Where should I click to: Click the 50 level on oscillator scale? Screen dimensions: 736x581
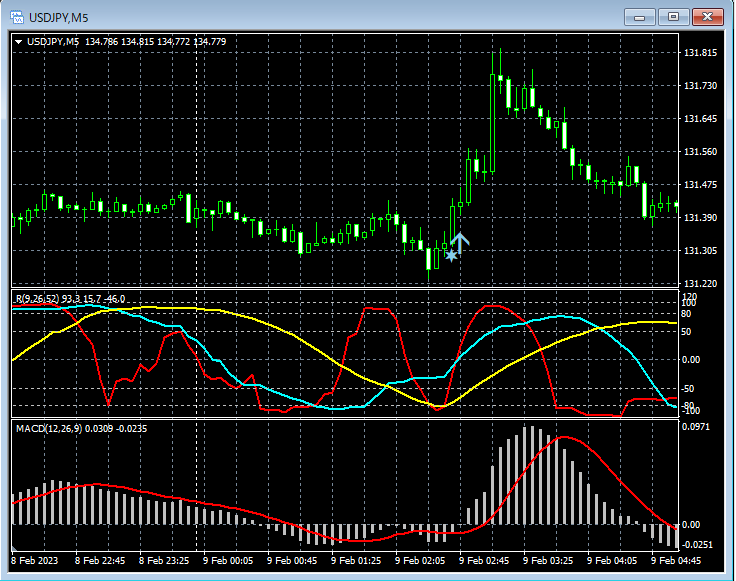click(686, 332)
